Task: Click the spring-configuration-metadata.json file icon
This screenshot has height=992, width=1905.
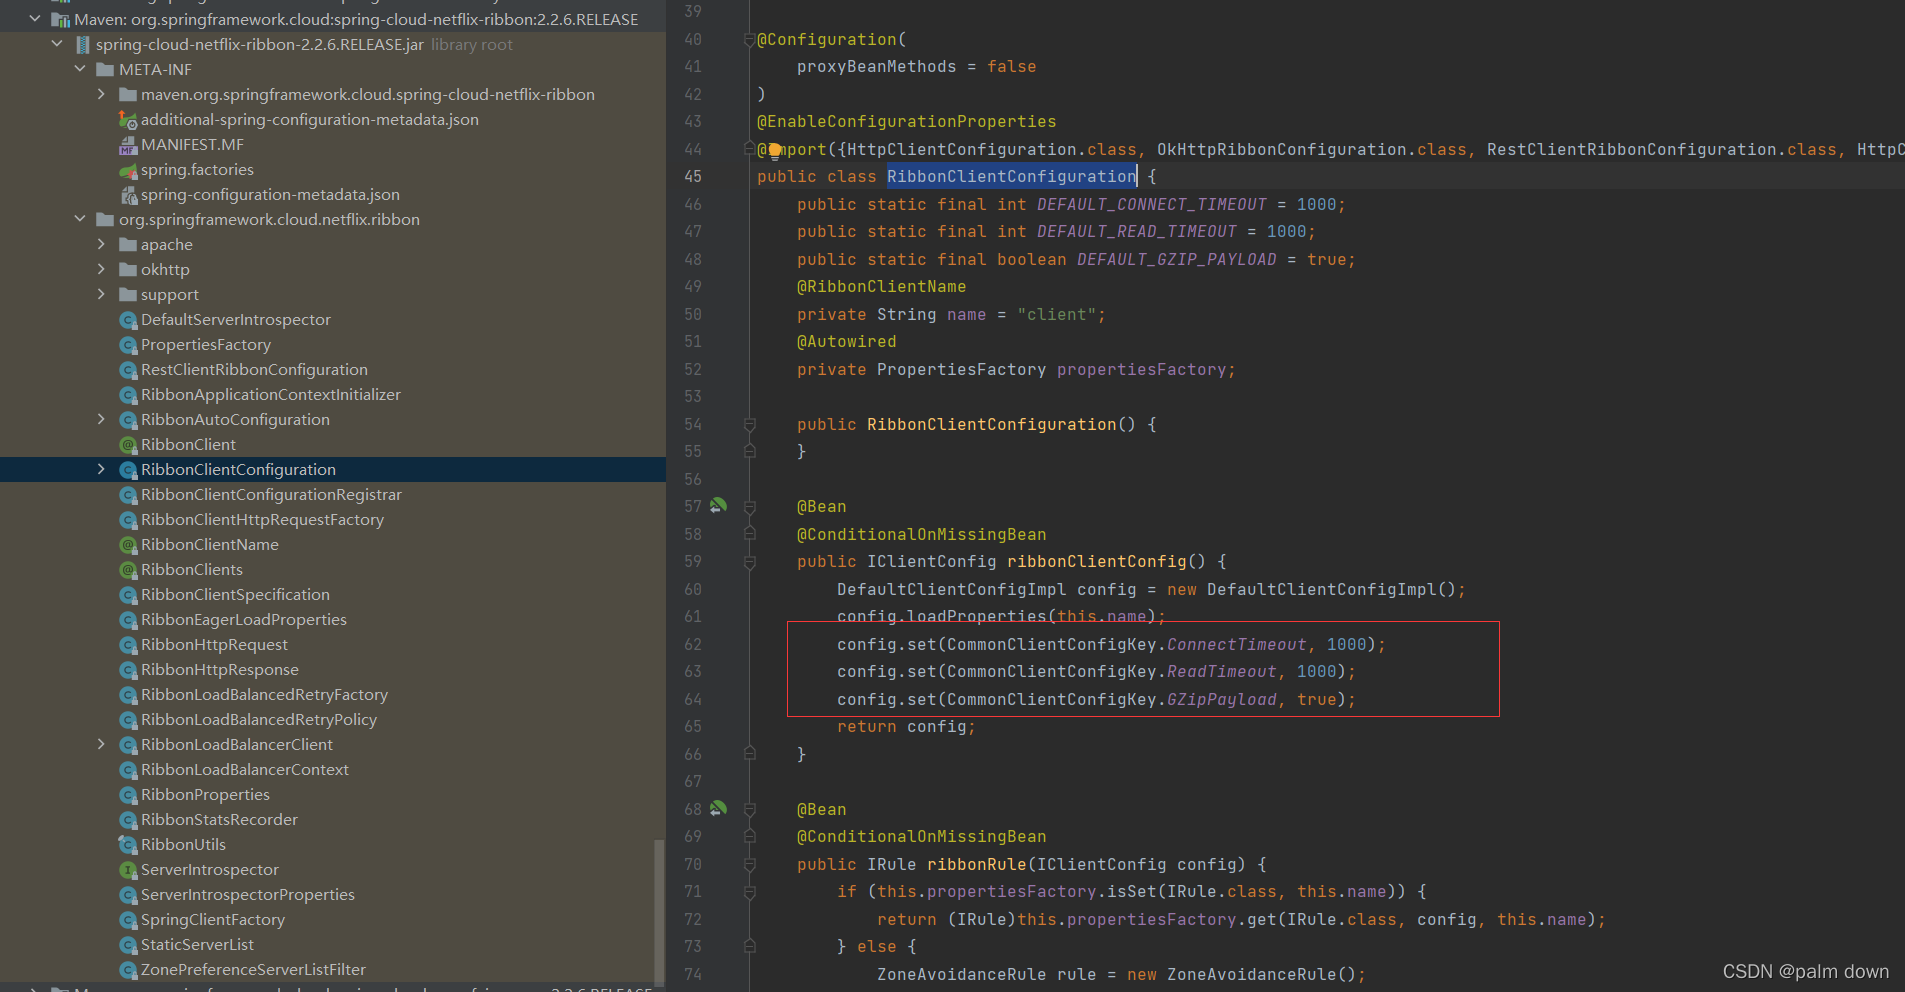Action: click(128, 195)
